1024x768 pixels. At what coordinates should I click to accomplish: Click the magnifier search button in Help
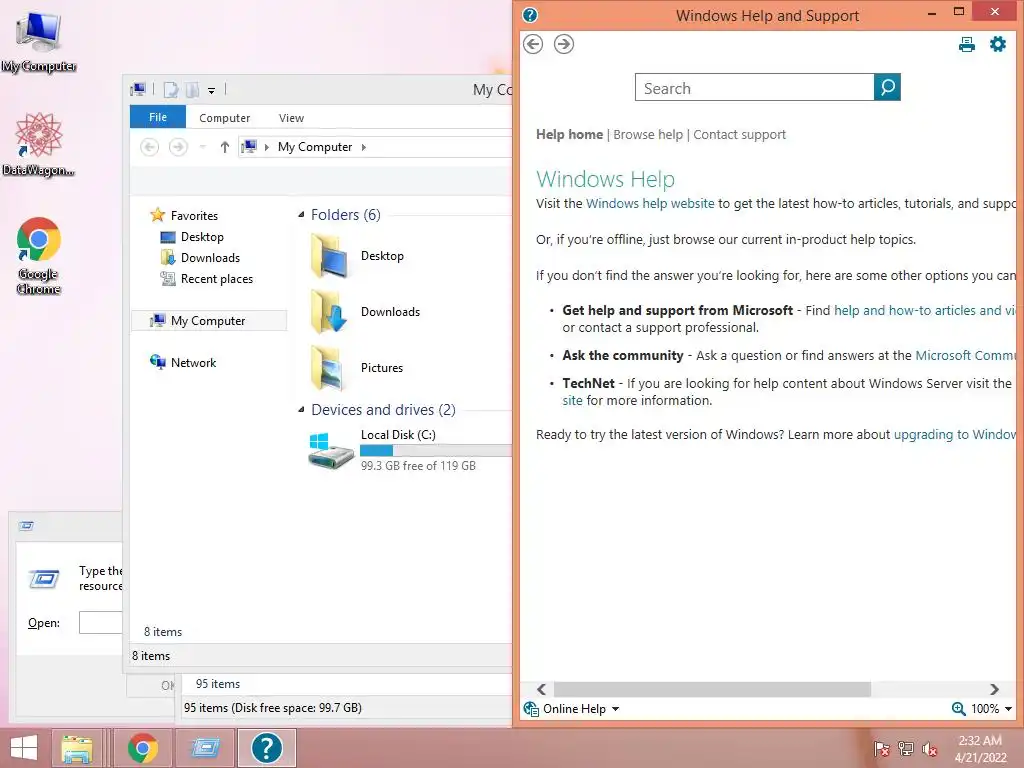click(x=887, y=87)
